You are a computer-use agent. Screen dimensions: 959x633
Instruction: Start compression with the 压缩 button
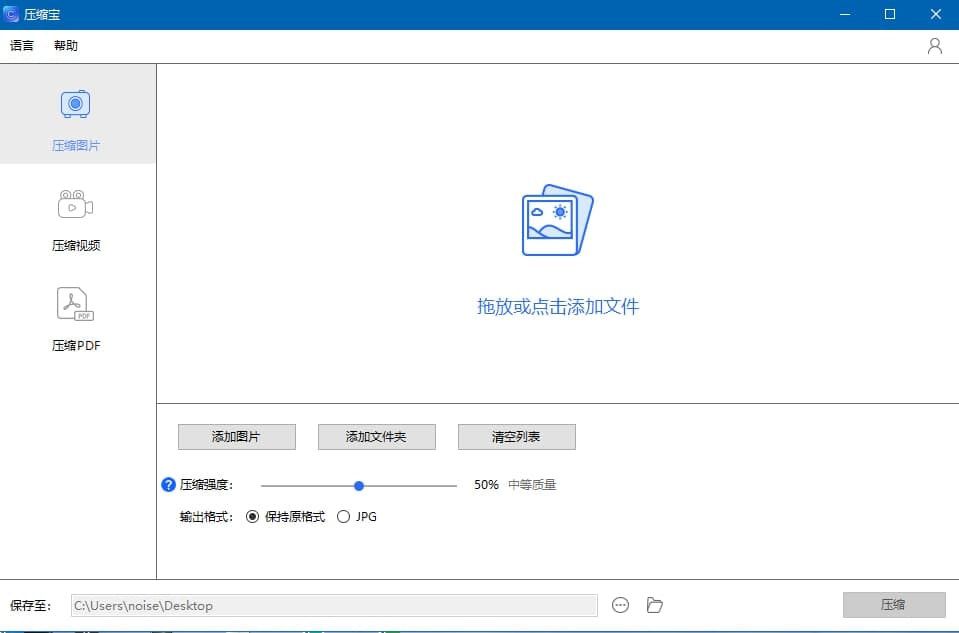(894, 605)
